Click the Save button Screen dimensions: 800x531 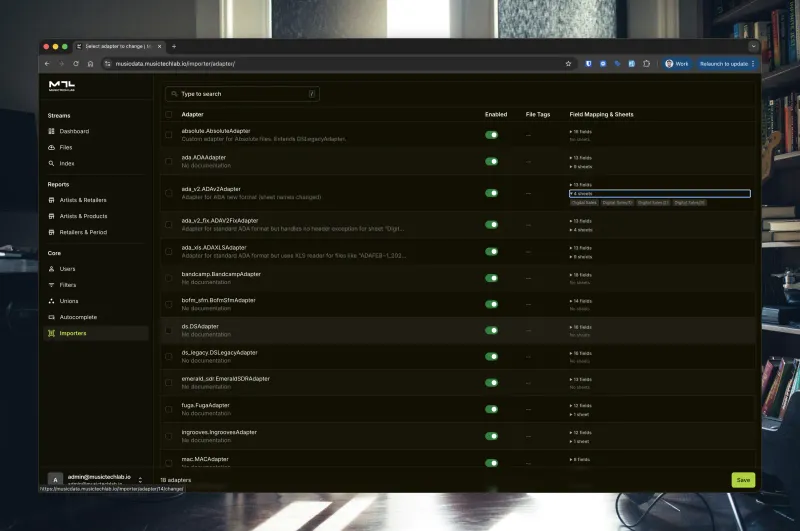click(743, 480)
